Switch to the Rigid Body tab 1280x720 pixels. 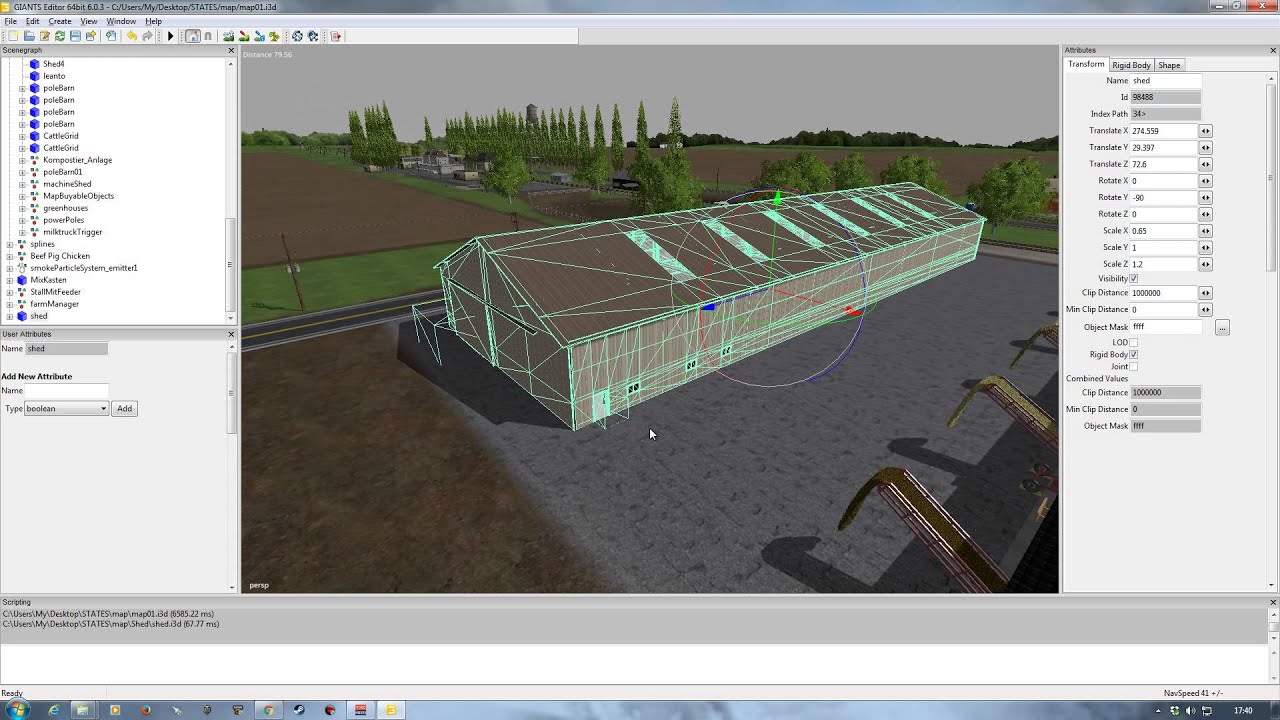tap(1132, 65)
